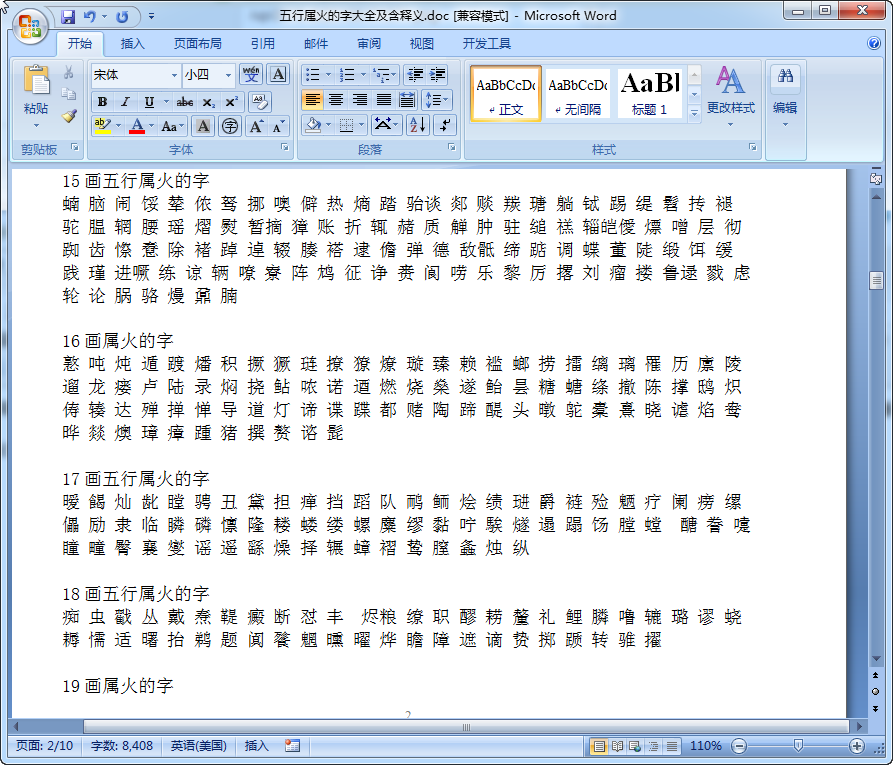Click the Sort A-Z icon
This screenshot has width=893, height=765.
(418, 125)
